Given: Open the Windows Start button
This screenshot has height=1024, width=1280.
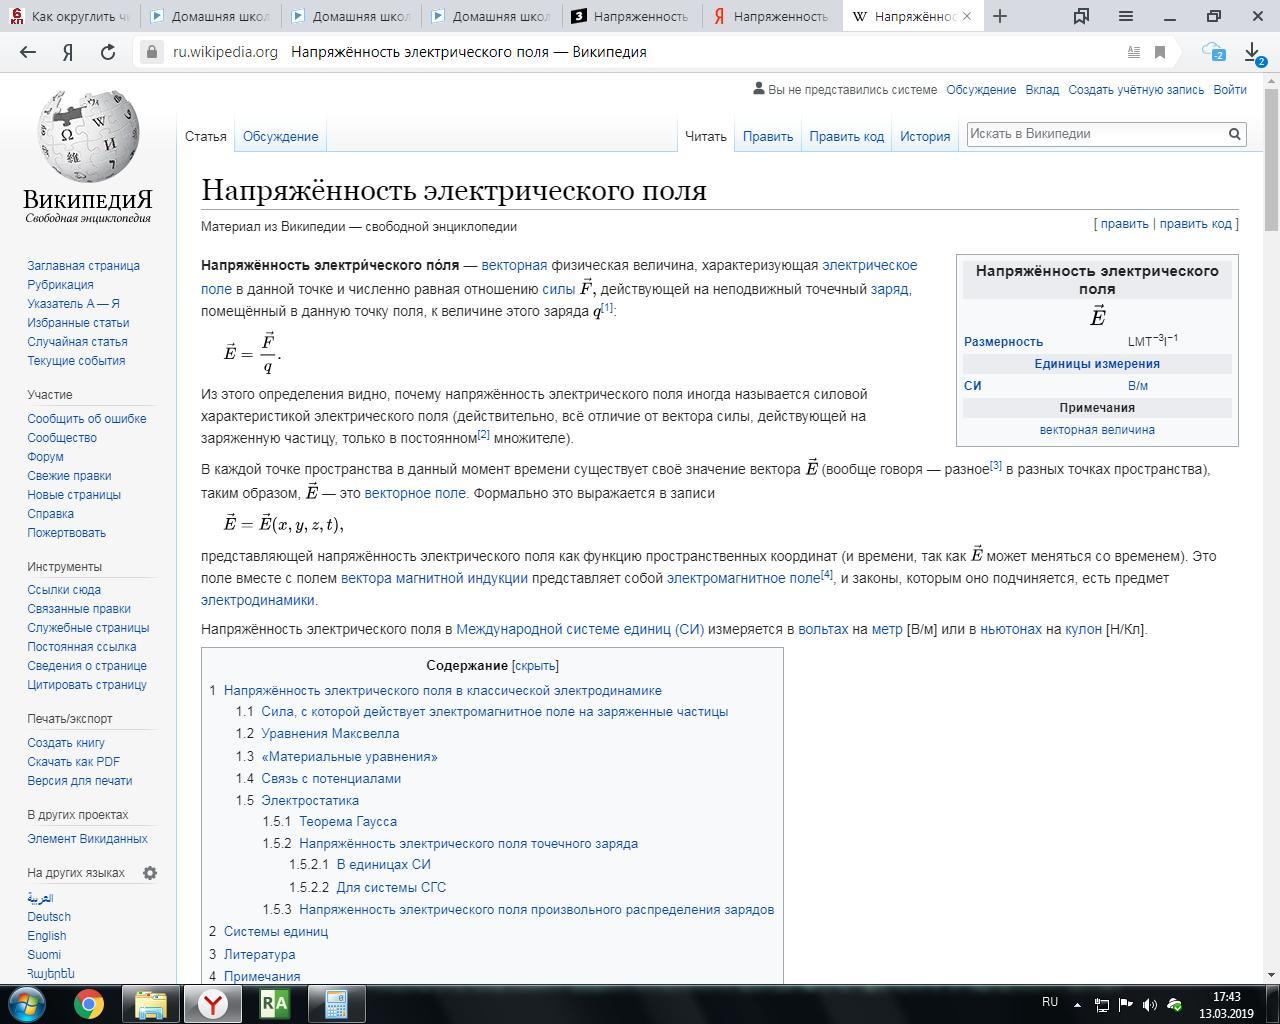Looking at the screenshot, I should click(27, 1003).
